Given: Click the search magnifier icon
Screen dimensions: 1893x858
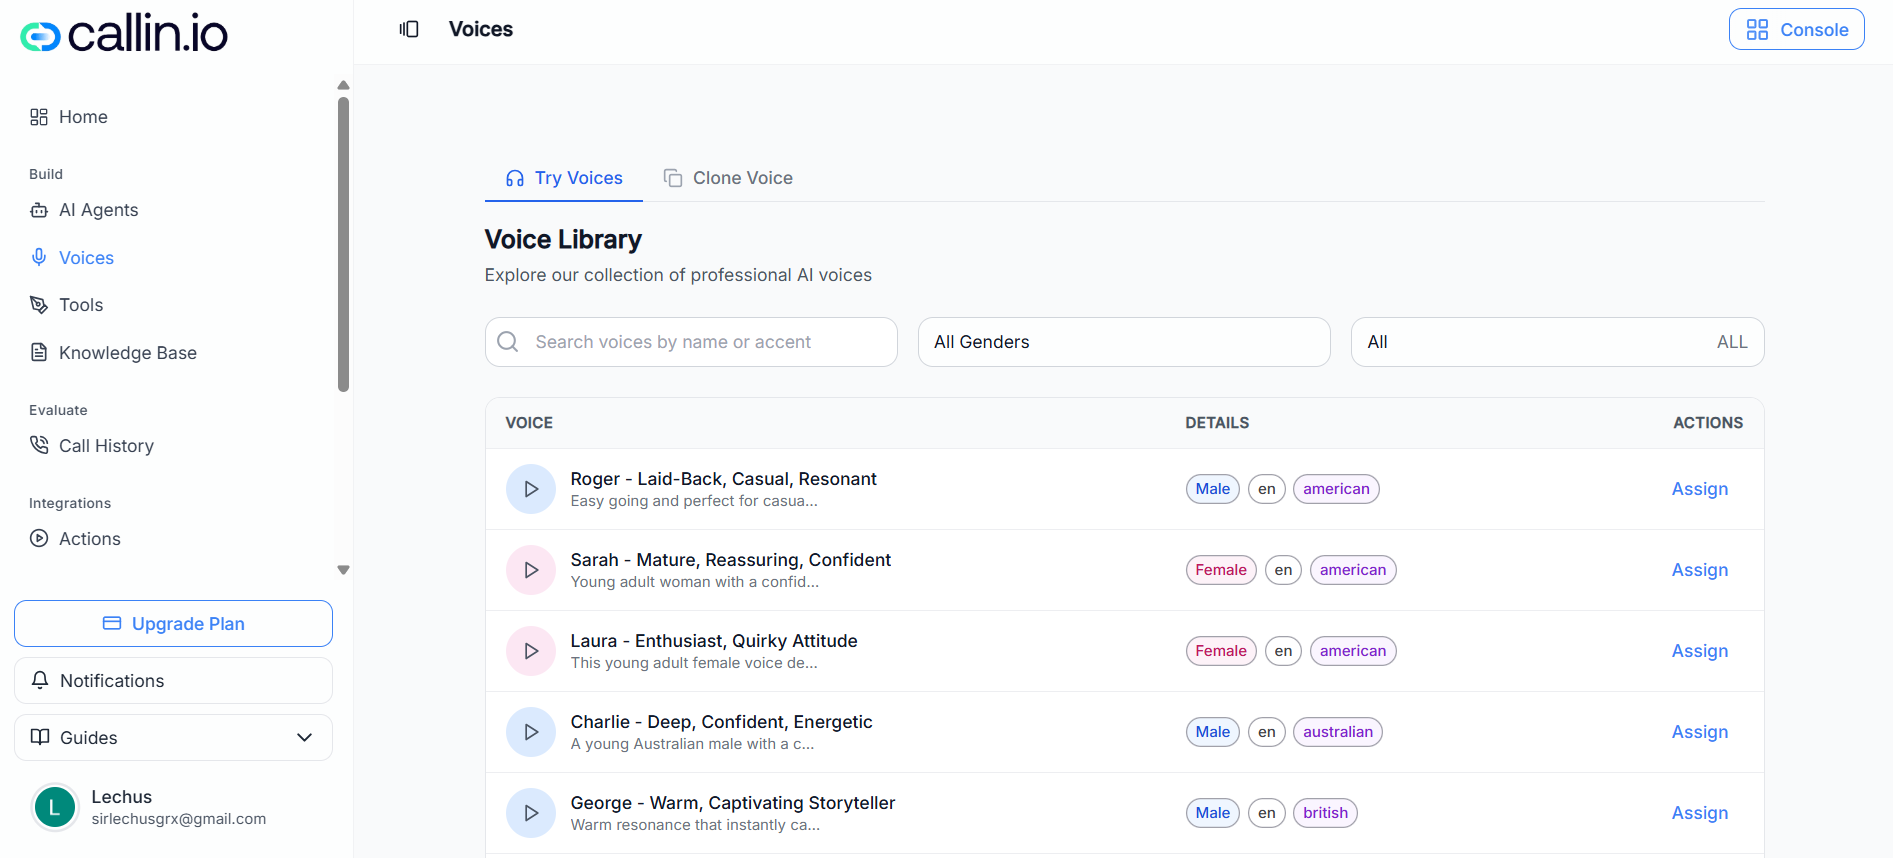Looking at the screenshot, I should [508, 342].
